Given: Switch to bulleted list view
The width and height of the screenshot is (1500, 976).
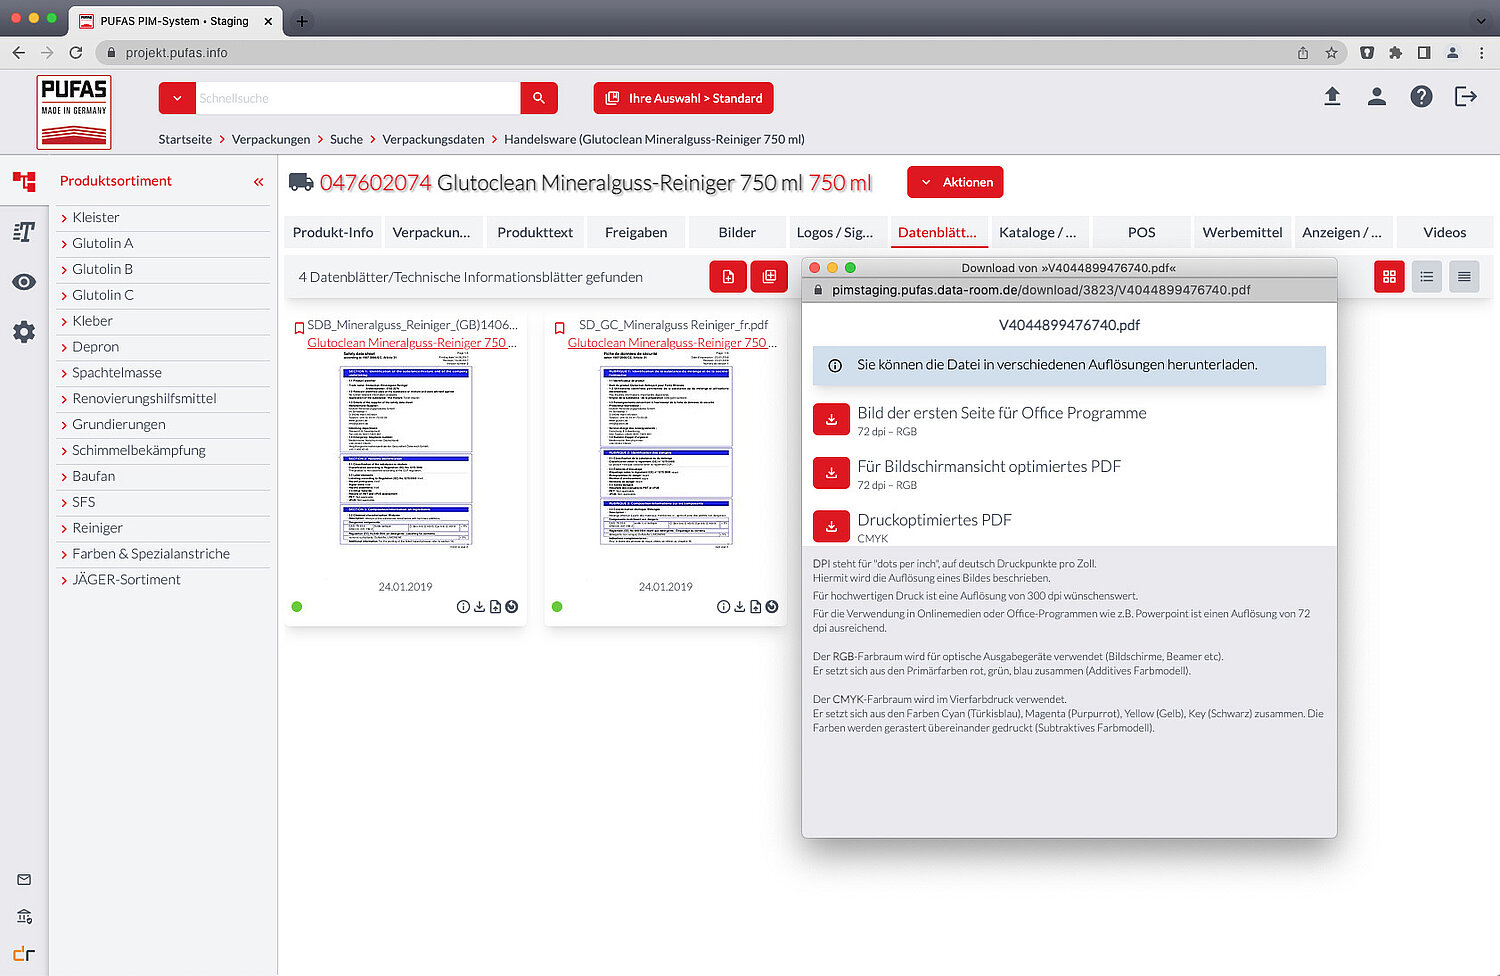Looking at the screenshot, I should coord(1427,277).
